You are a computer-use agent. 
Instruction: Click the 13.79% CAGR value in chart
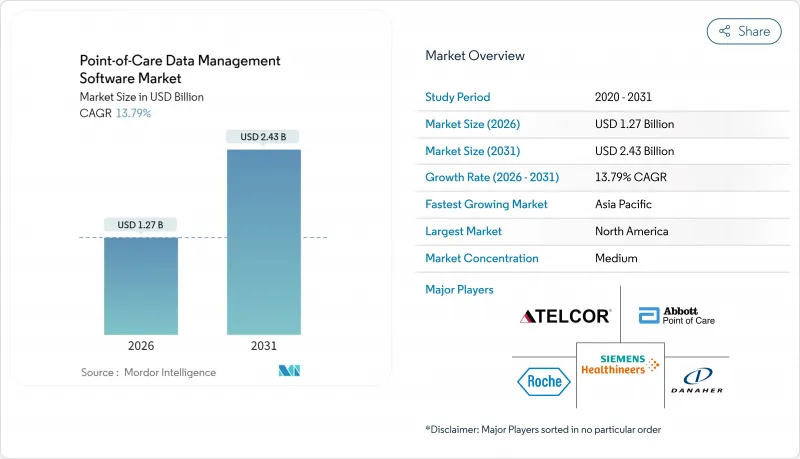click(134, 113)
